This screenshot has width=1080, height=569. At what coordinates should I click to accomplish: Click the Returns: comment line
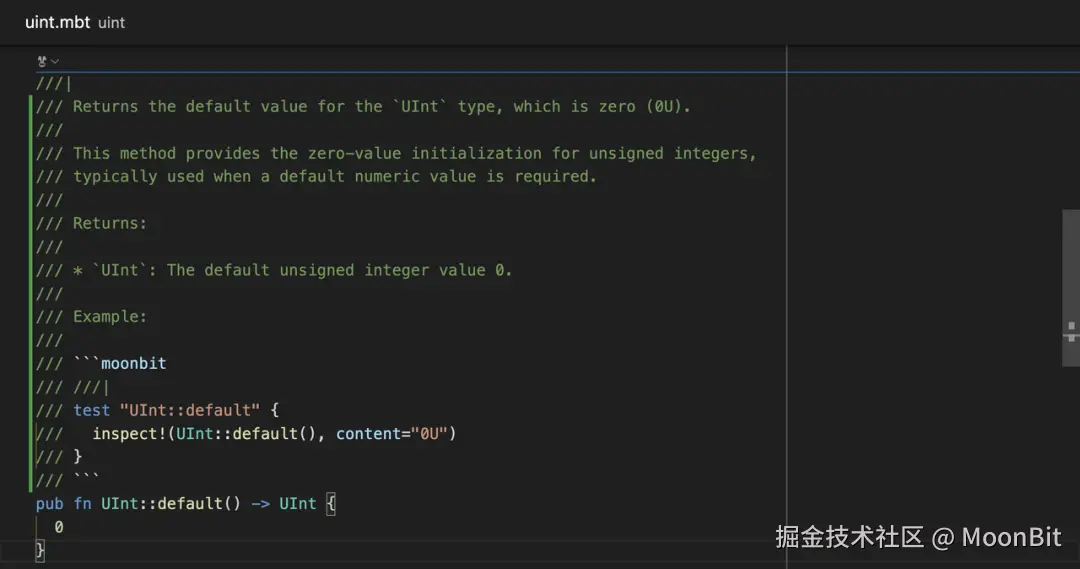pos(110,223)
